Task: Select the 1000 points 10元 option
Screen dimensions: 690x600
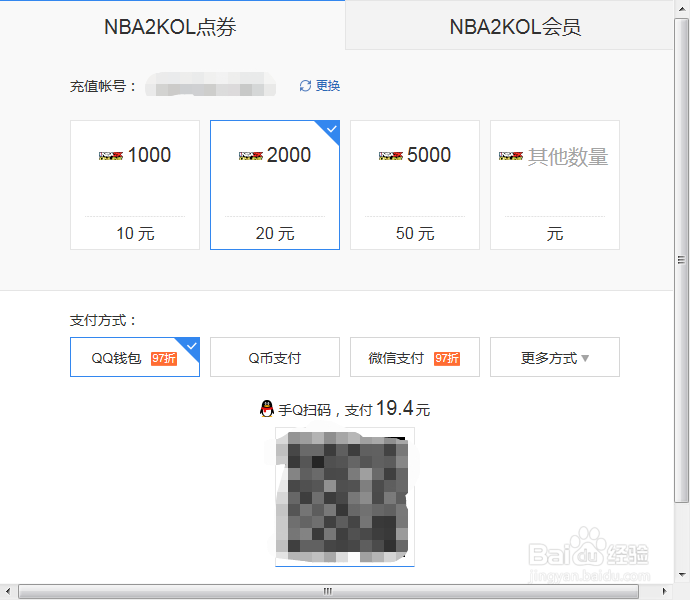Action: click(x=135, y=185)
